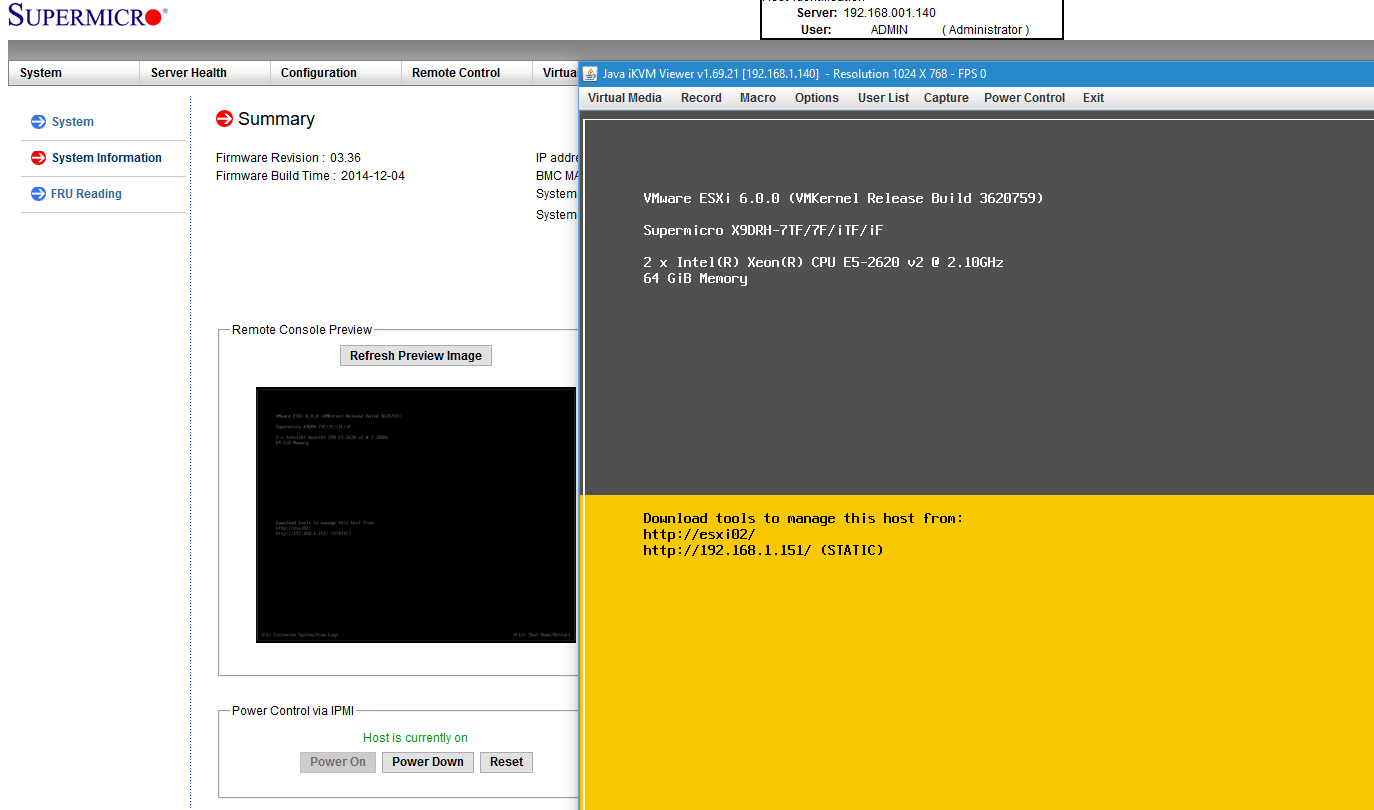Image resolution: width=1374 pixels, height=810 pixels.
Task: Click the Xeon E5-2620 v2 CPU line
Action: coord(823,263)
